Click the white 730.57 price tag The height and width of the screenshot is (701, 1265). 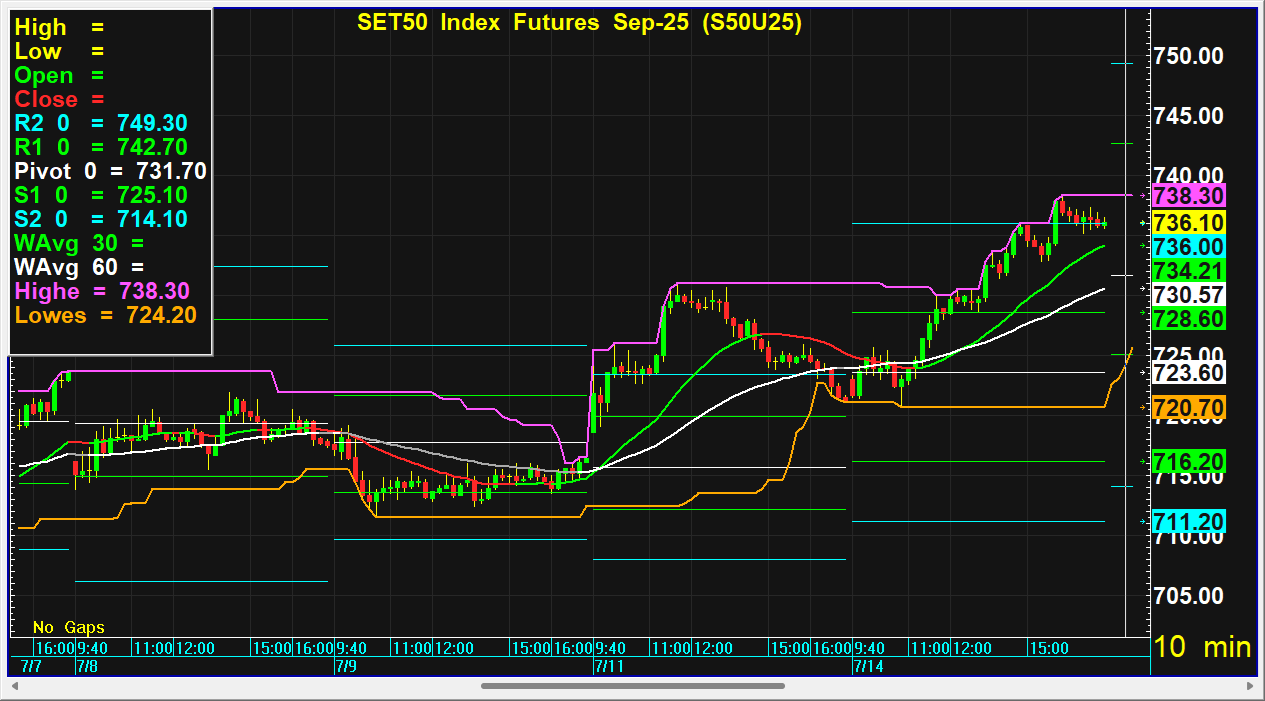[x=1189, y=295]
